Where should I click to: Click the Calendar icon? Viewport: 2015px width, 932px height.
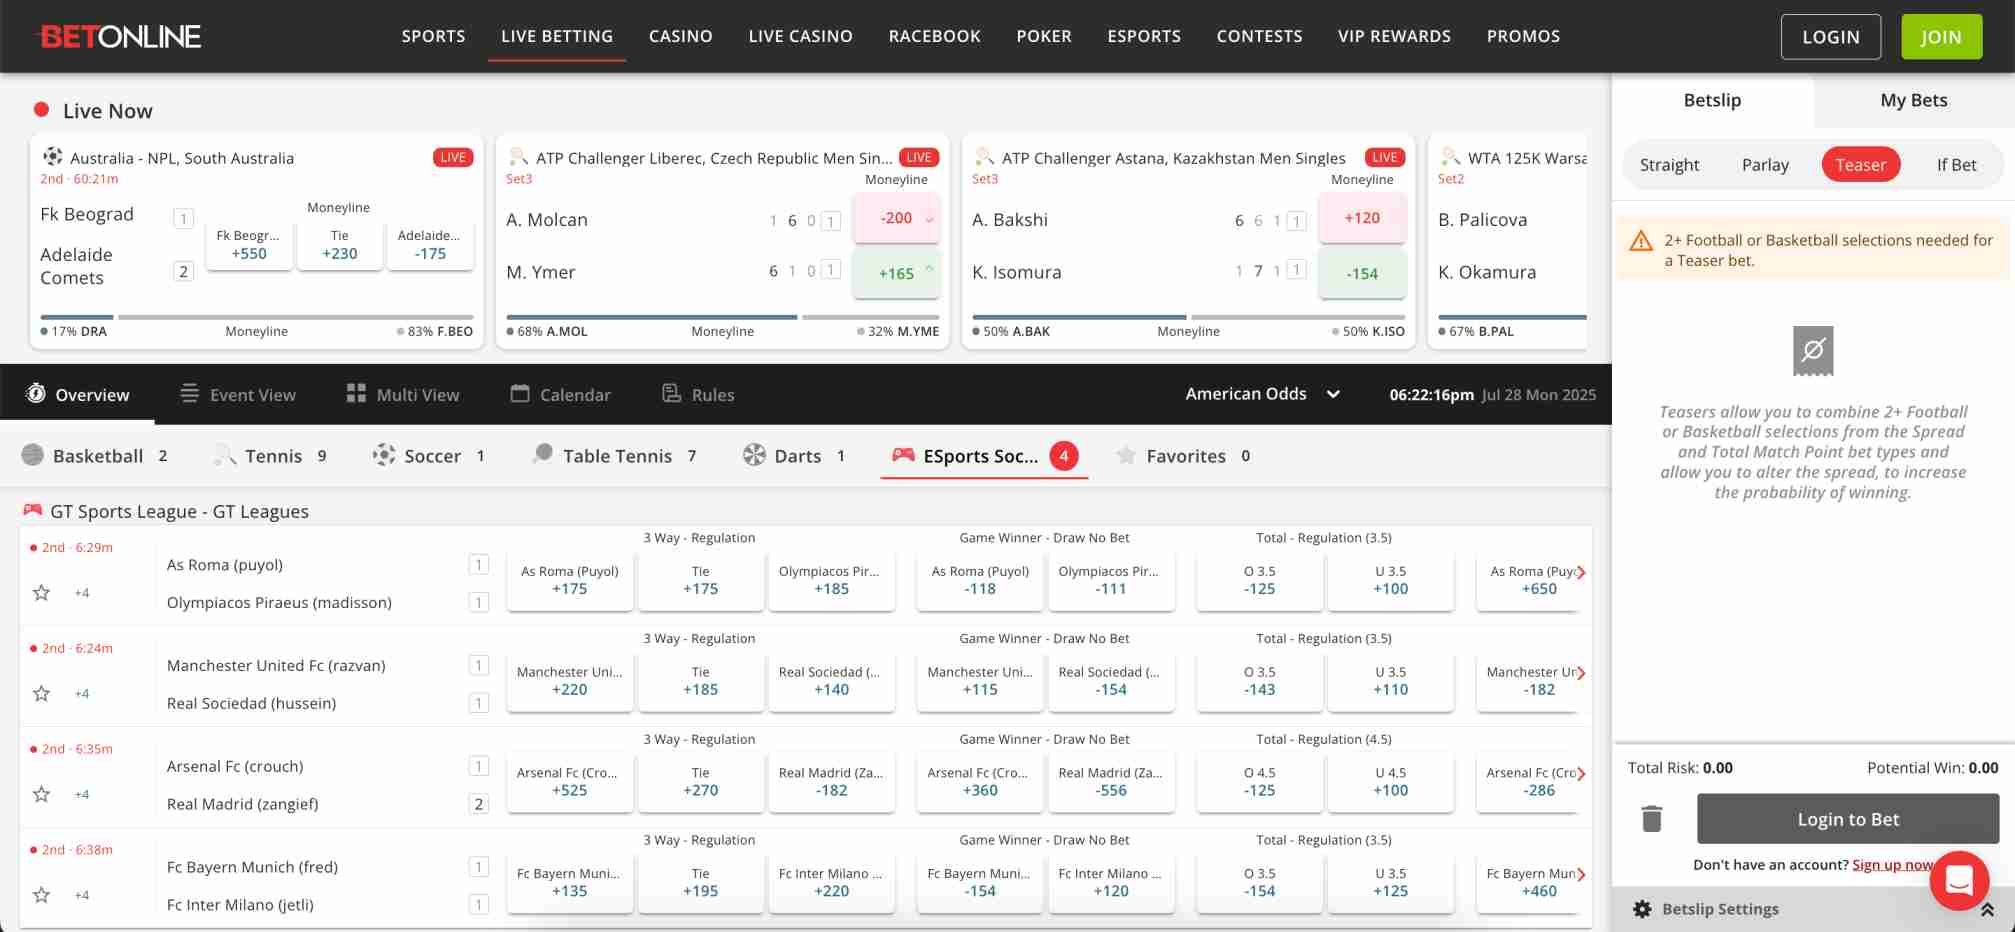click(520, 393)
